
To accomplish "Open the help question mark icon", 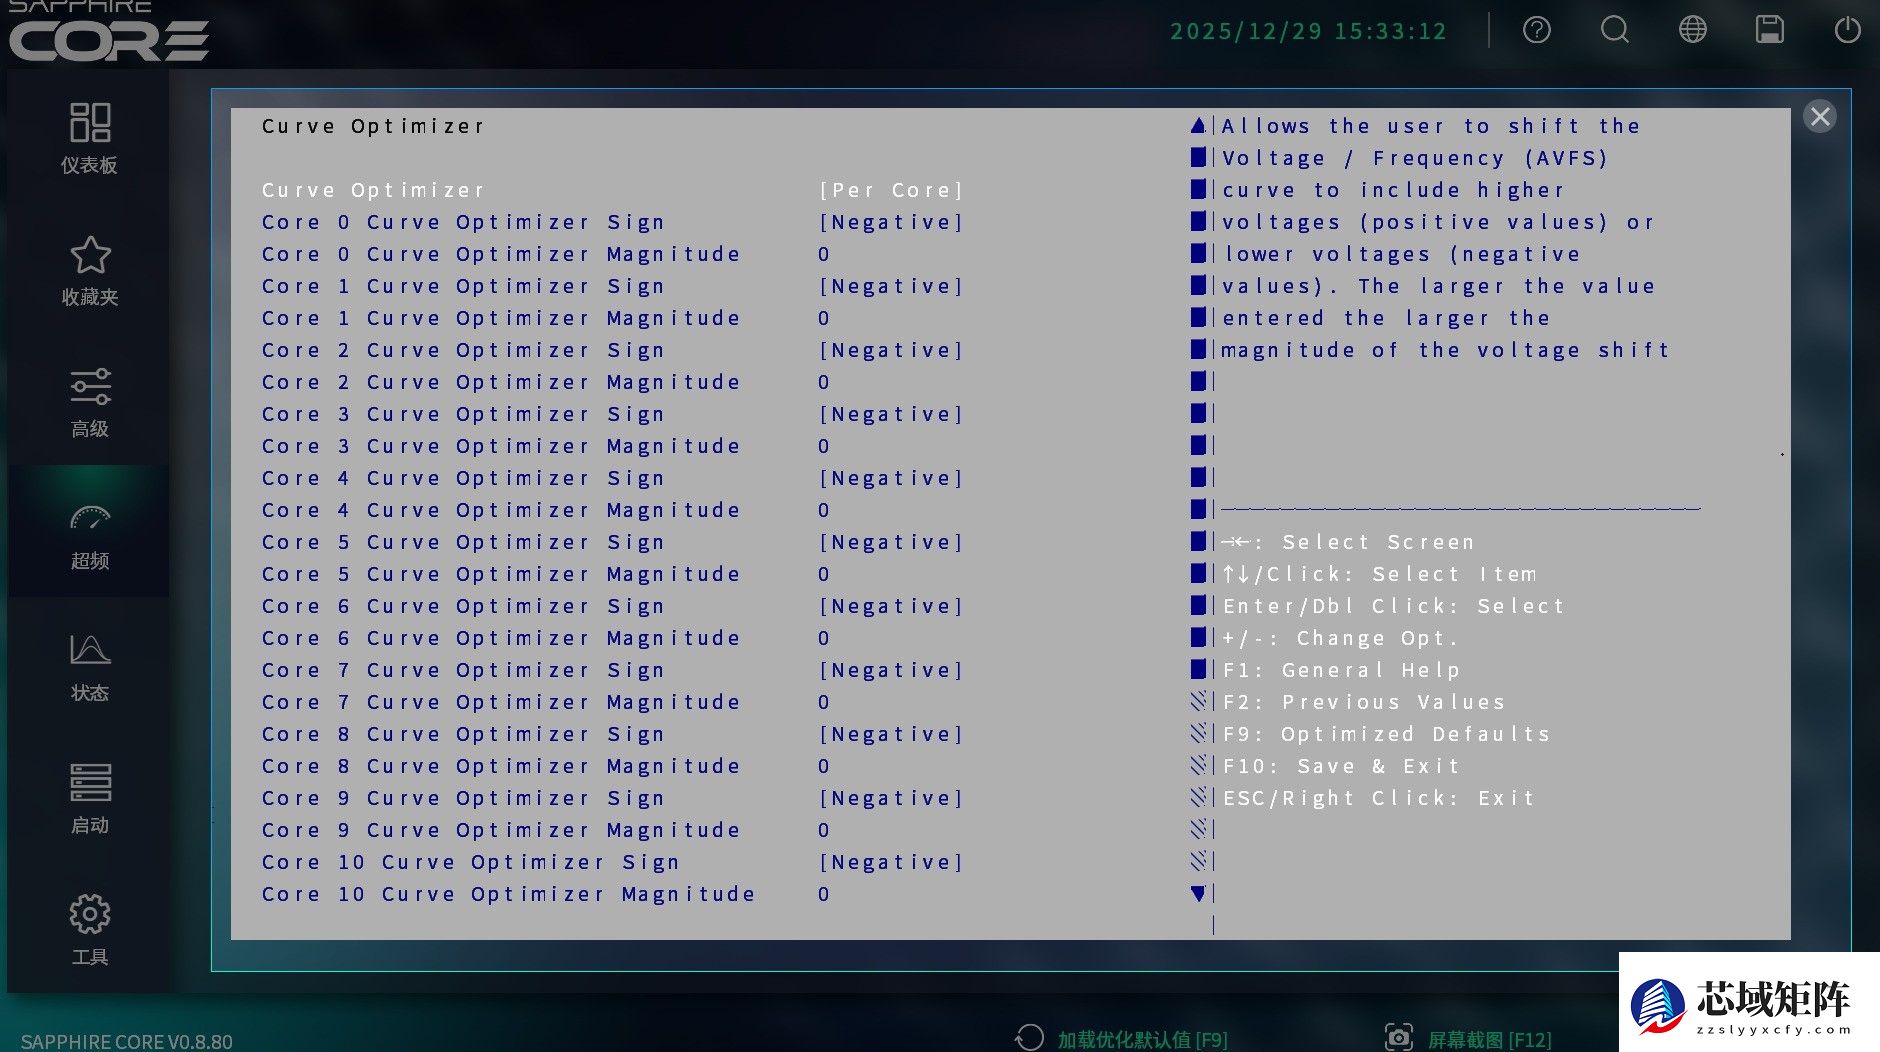I will [1536, 30].
